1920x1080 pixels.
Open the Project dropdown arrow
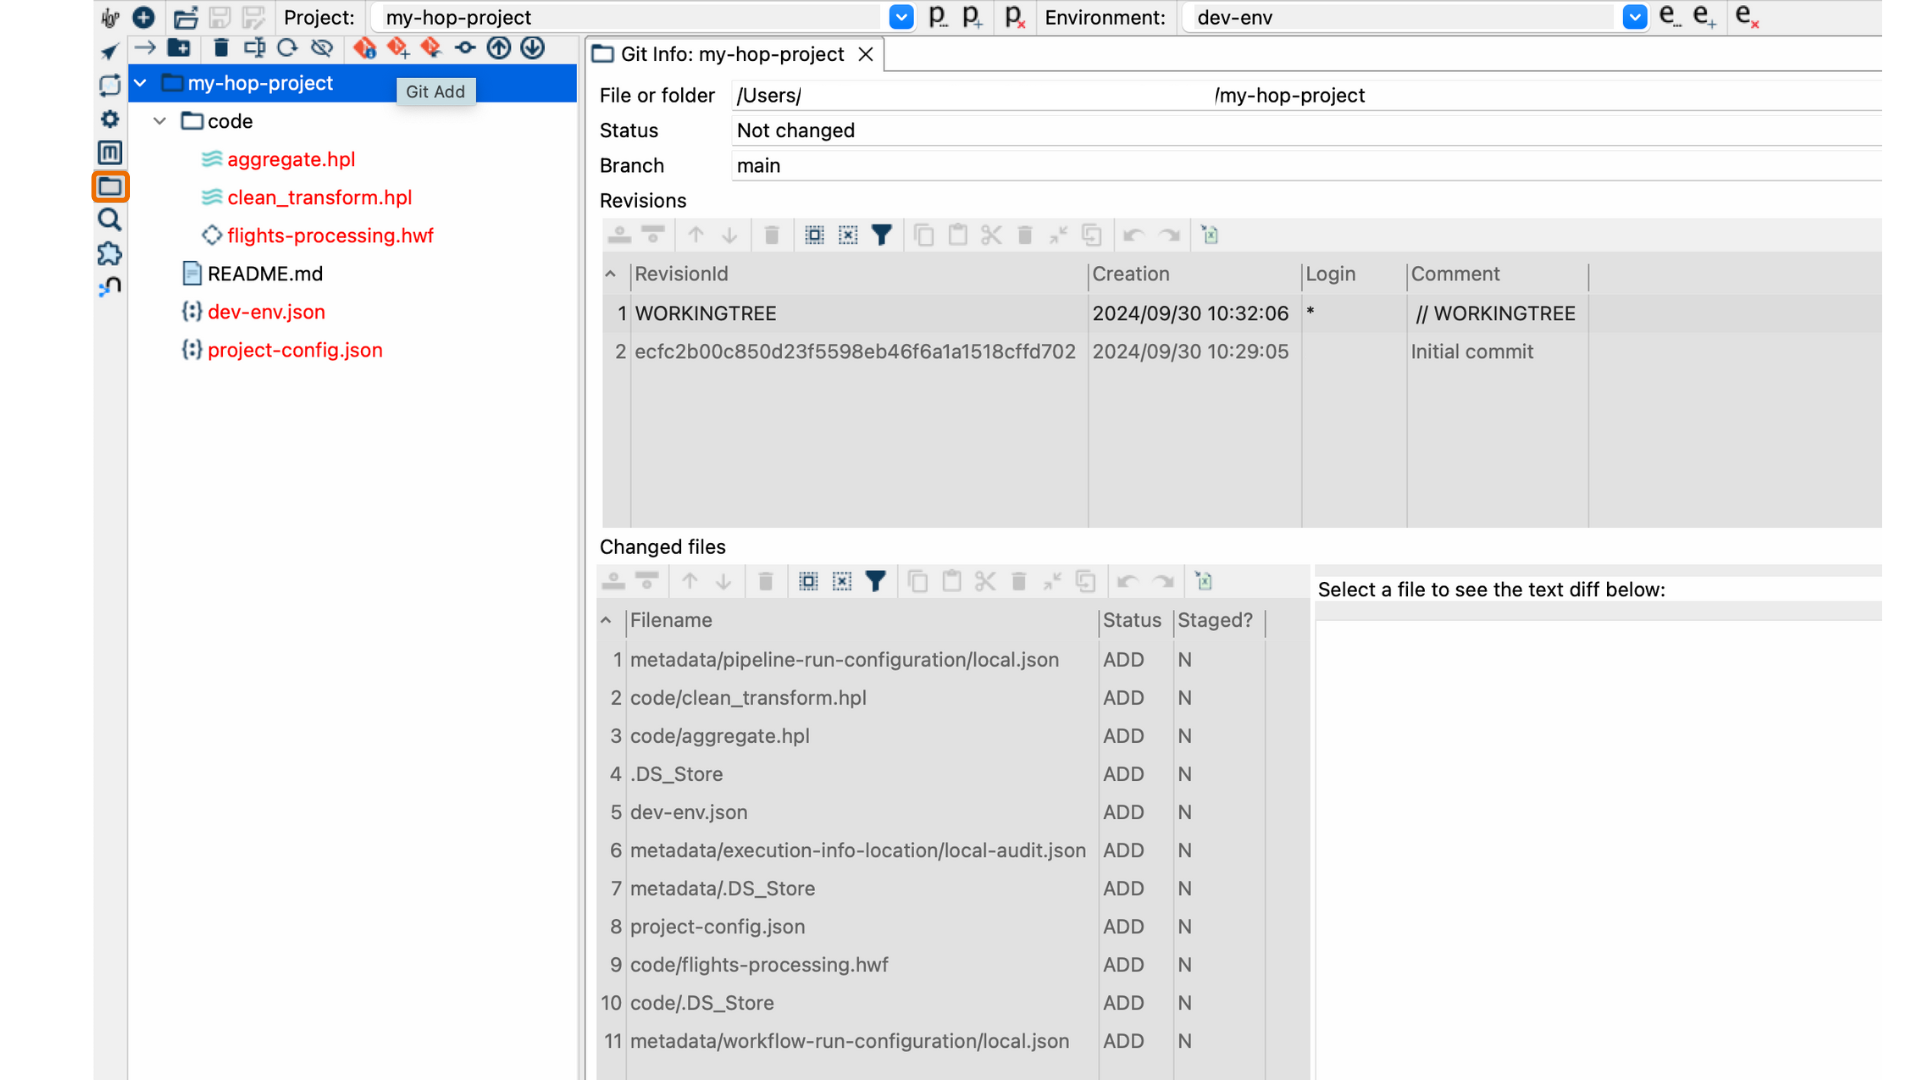click(x=901, y=17)
